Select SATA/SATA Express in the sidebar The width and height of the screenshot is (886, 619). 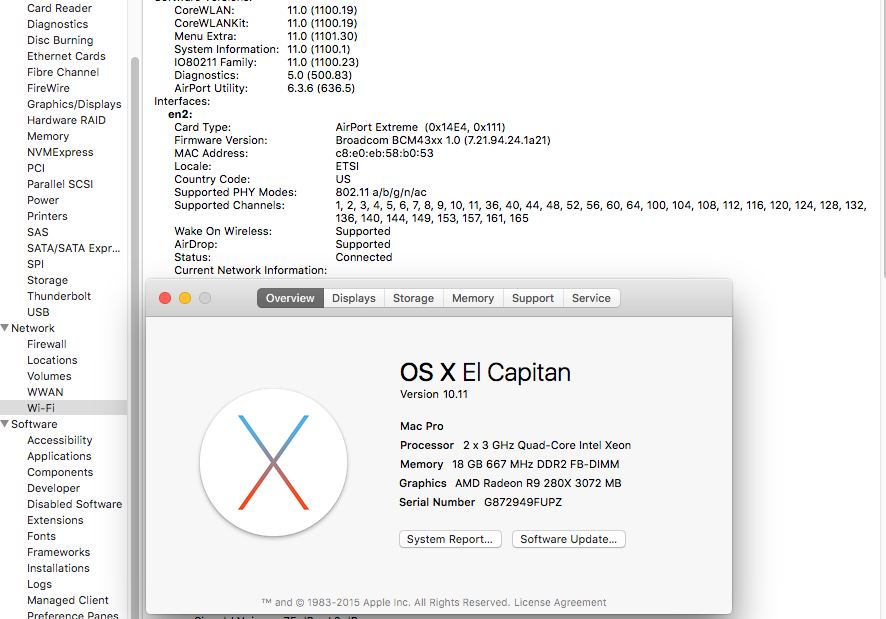pos(73,248)
